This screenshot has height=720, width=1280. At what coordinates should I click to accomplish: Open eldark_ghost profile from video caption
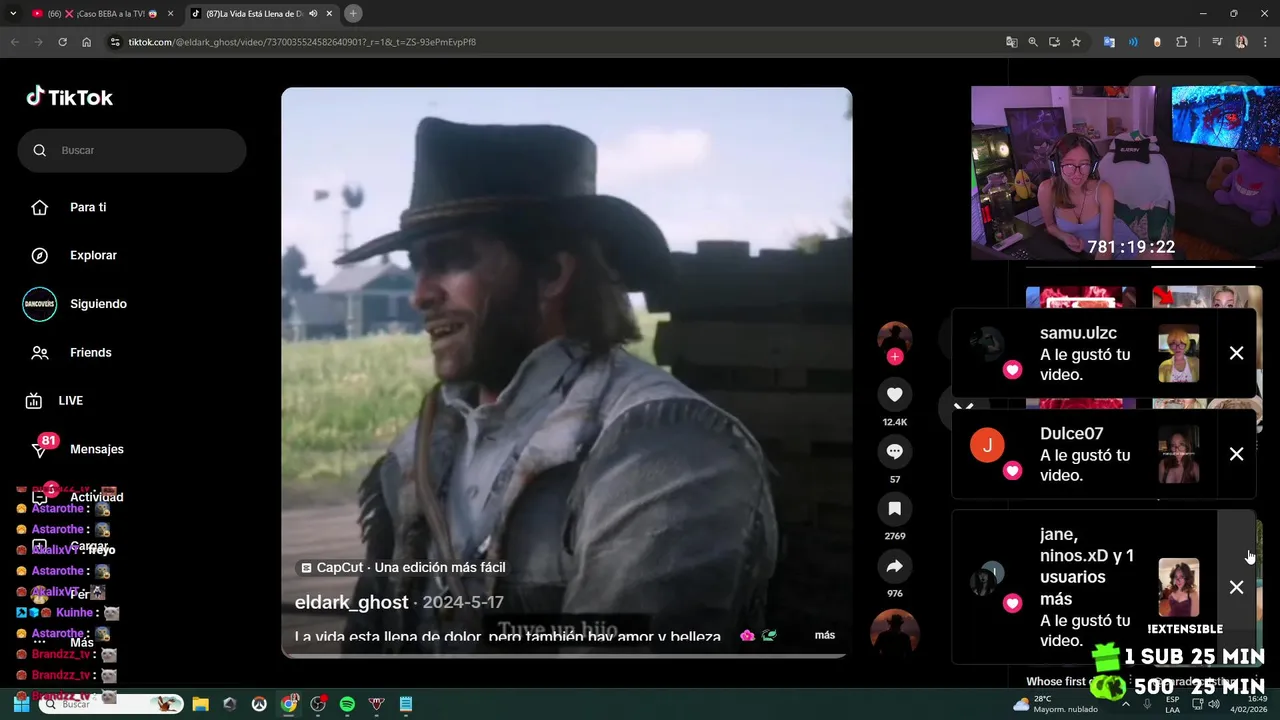tap(351, 602)
